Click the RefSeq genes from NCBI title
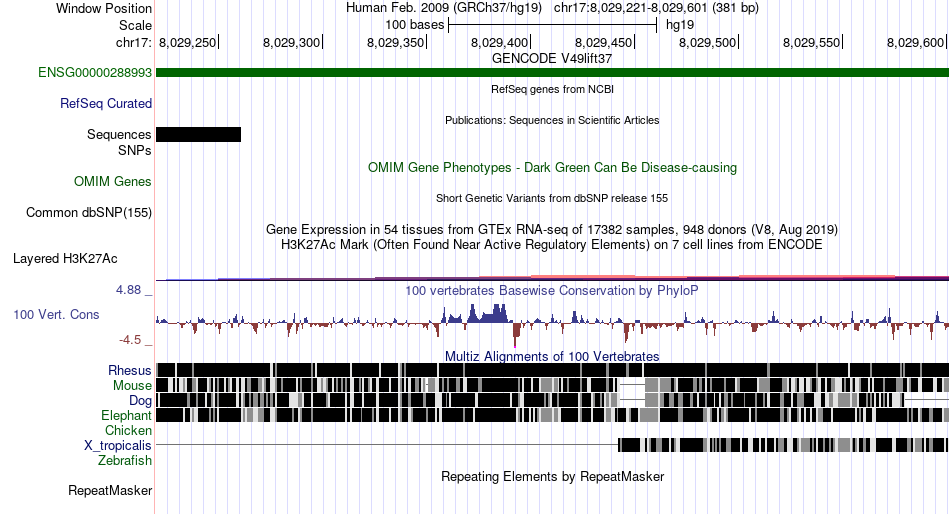Viewport: 950px width, 514px height. [x=553, y=89]
